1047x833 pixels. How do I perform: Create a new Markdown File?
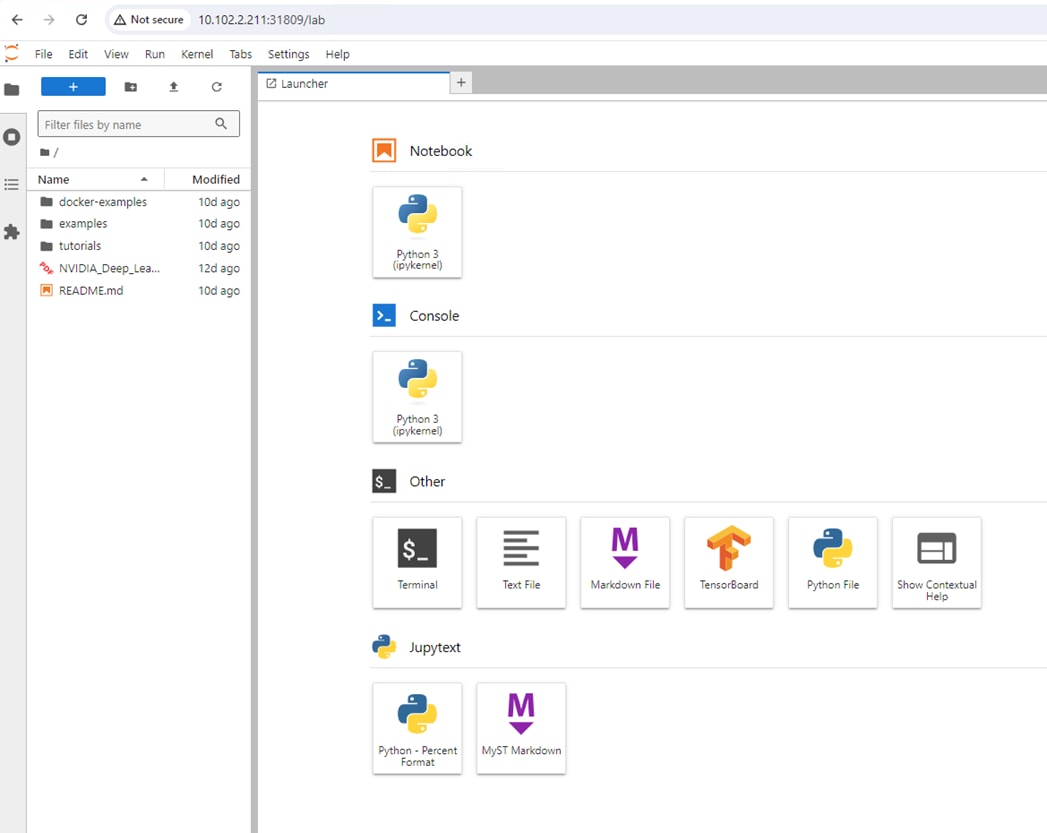[625, 563]
